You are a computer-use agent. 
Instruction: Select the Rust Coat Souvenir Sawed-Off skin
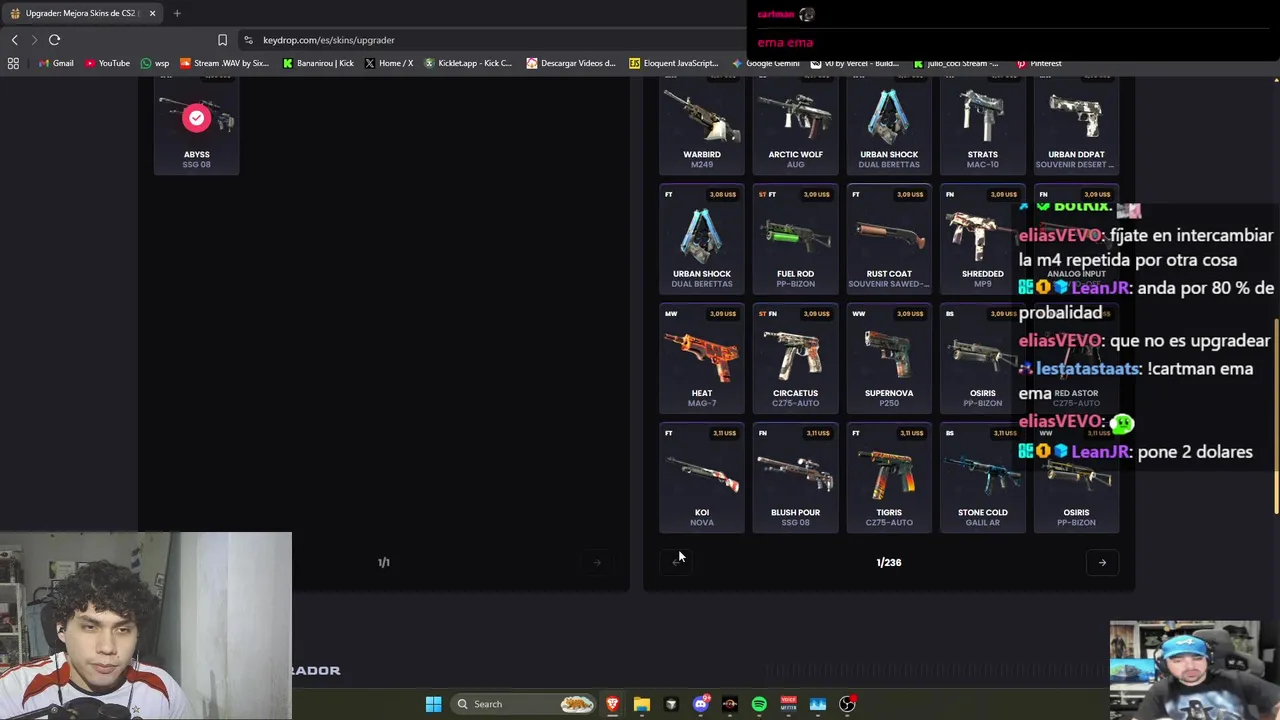click(889, 239)
